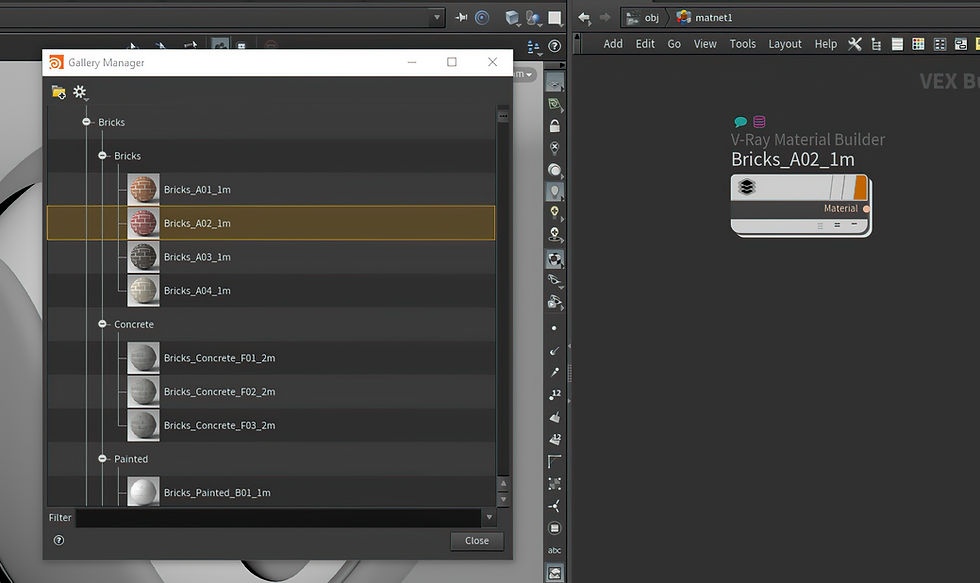This screenshot has height=583, width=980.
Task: Click the wrench and screwdriver toolbar icon
Action: 856,44
